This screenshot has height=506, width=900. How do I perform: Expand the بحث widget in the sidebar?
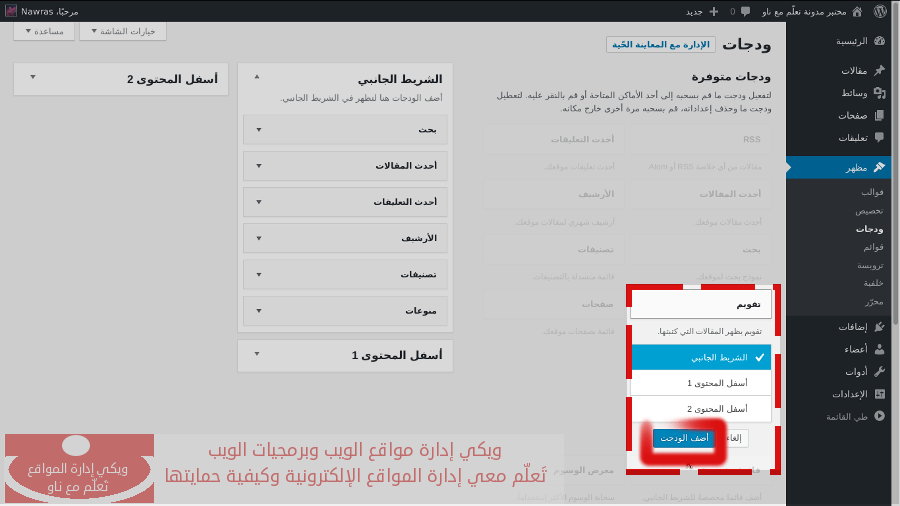coord(259,129)
